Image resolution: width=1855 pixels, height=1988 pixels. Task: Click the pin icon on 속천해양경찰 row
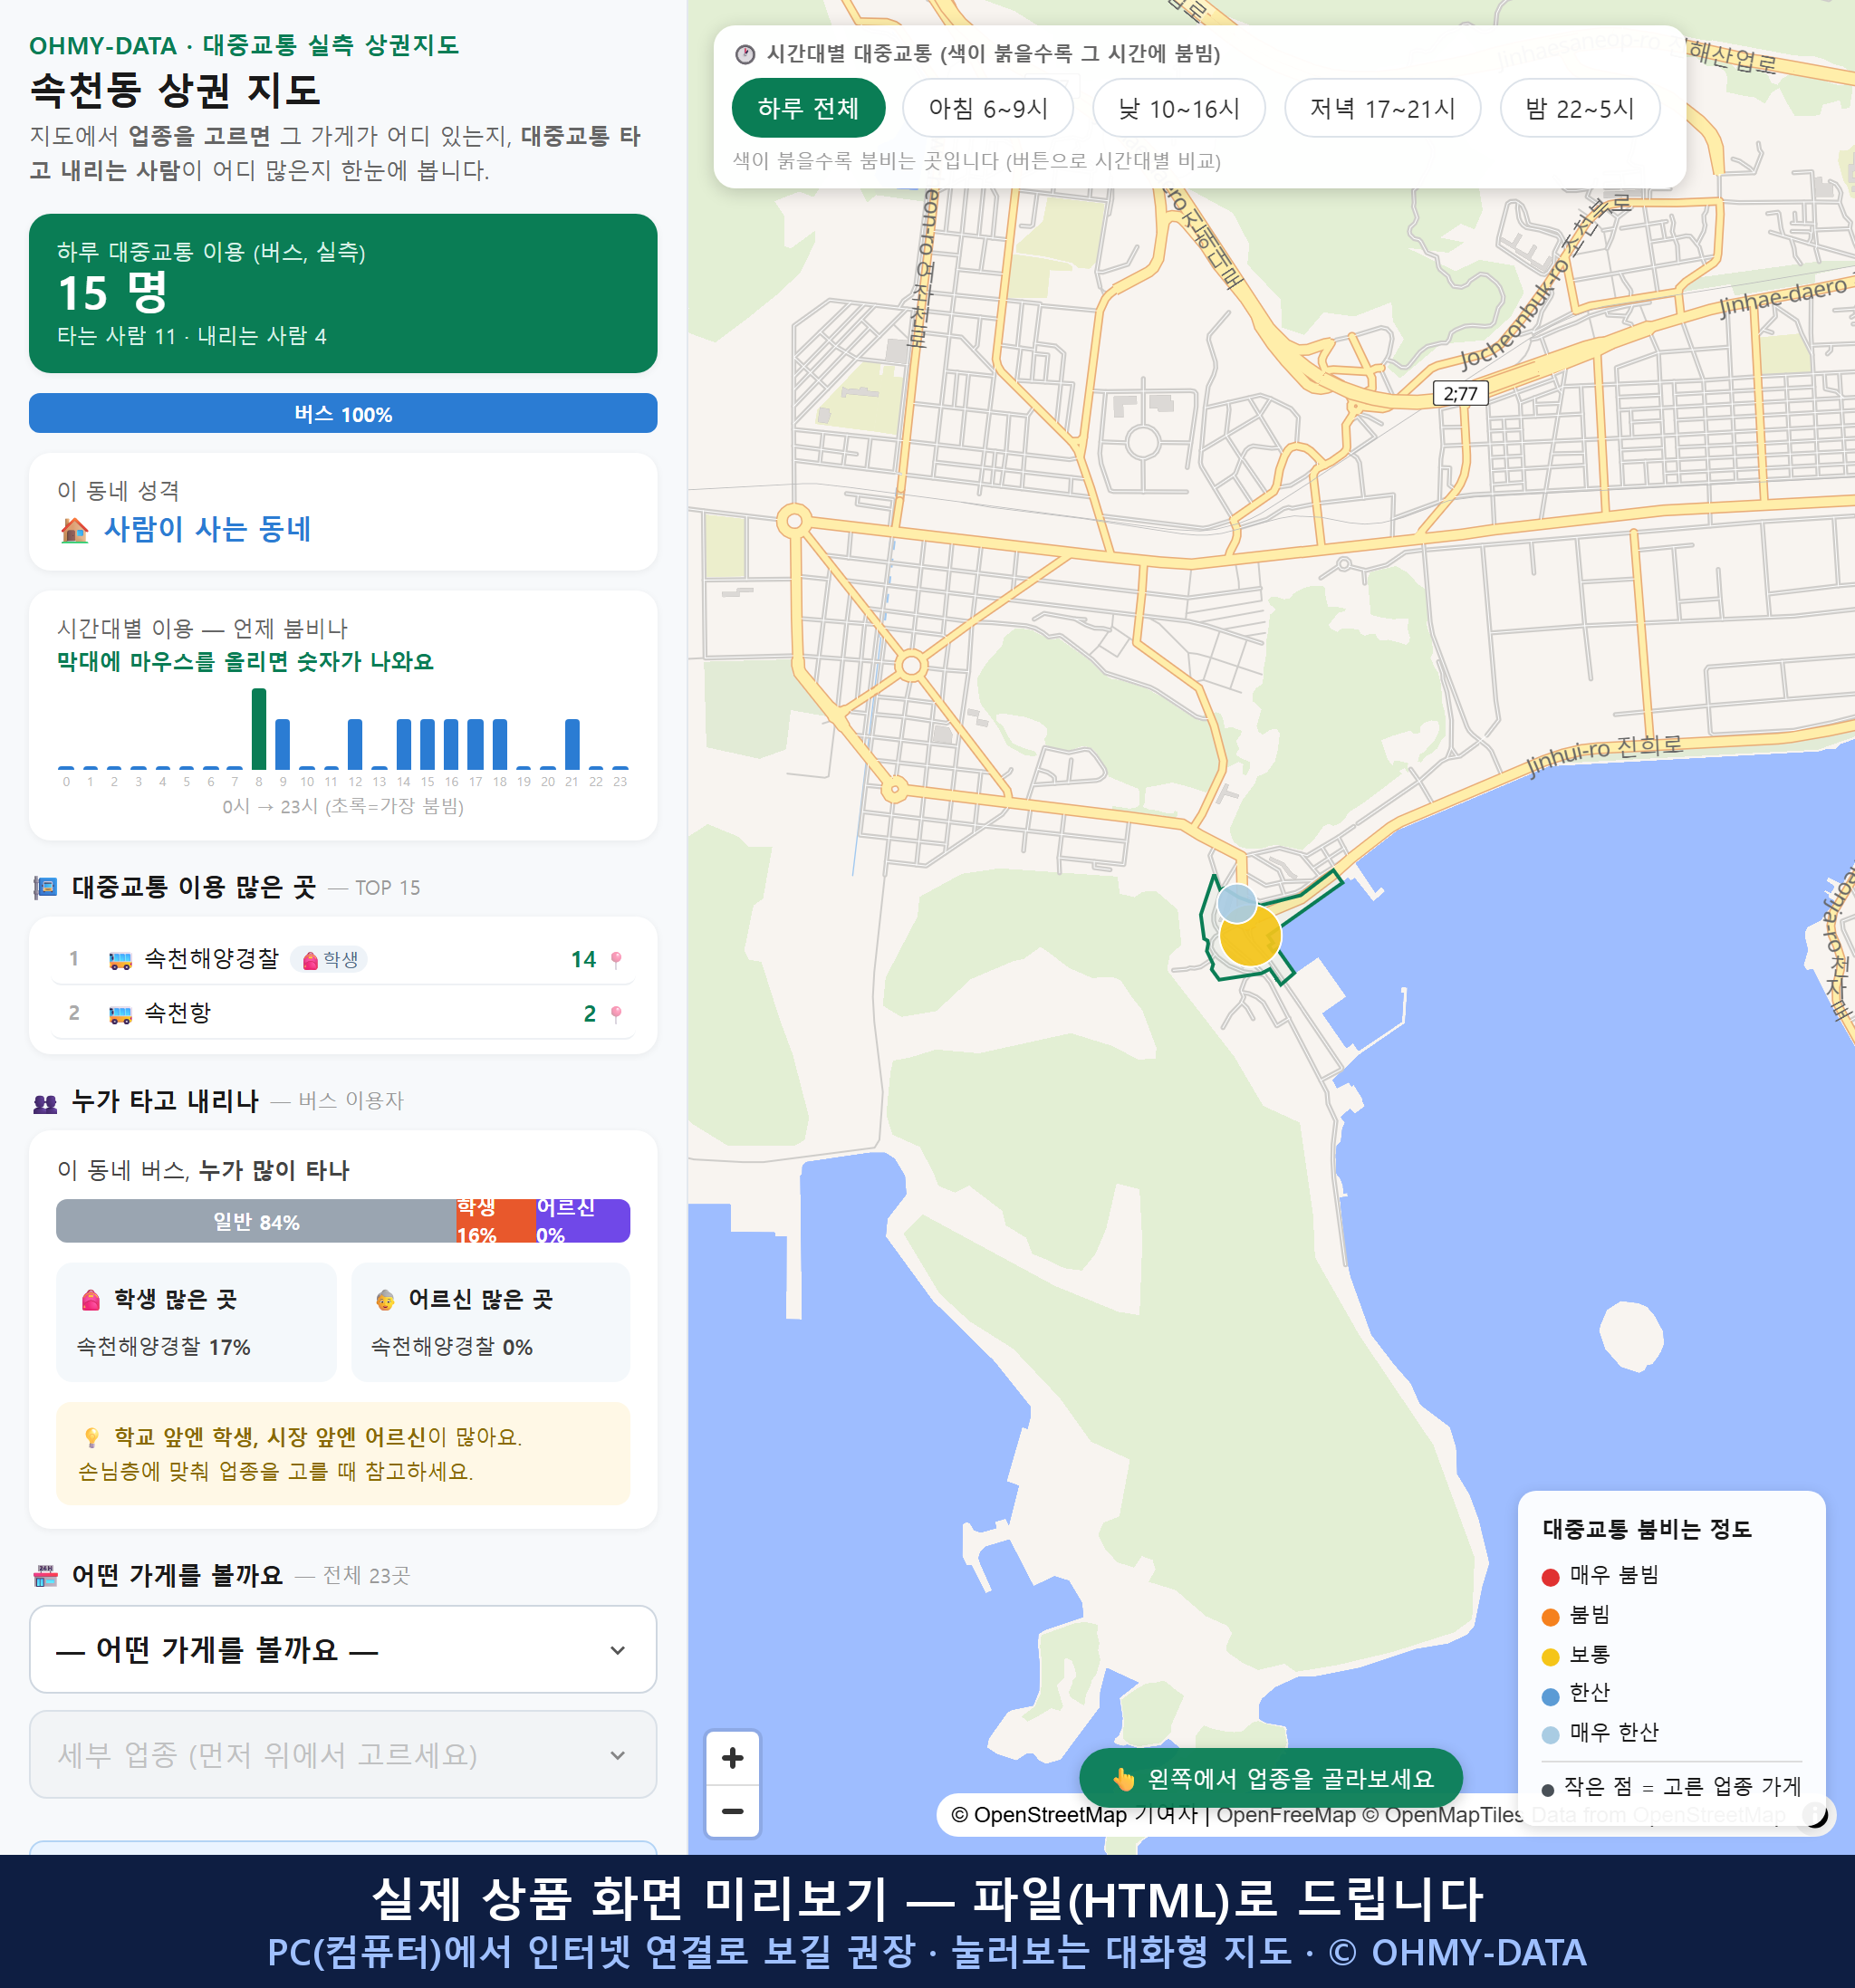click(x=616, y=959)
